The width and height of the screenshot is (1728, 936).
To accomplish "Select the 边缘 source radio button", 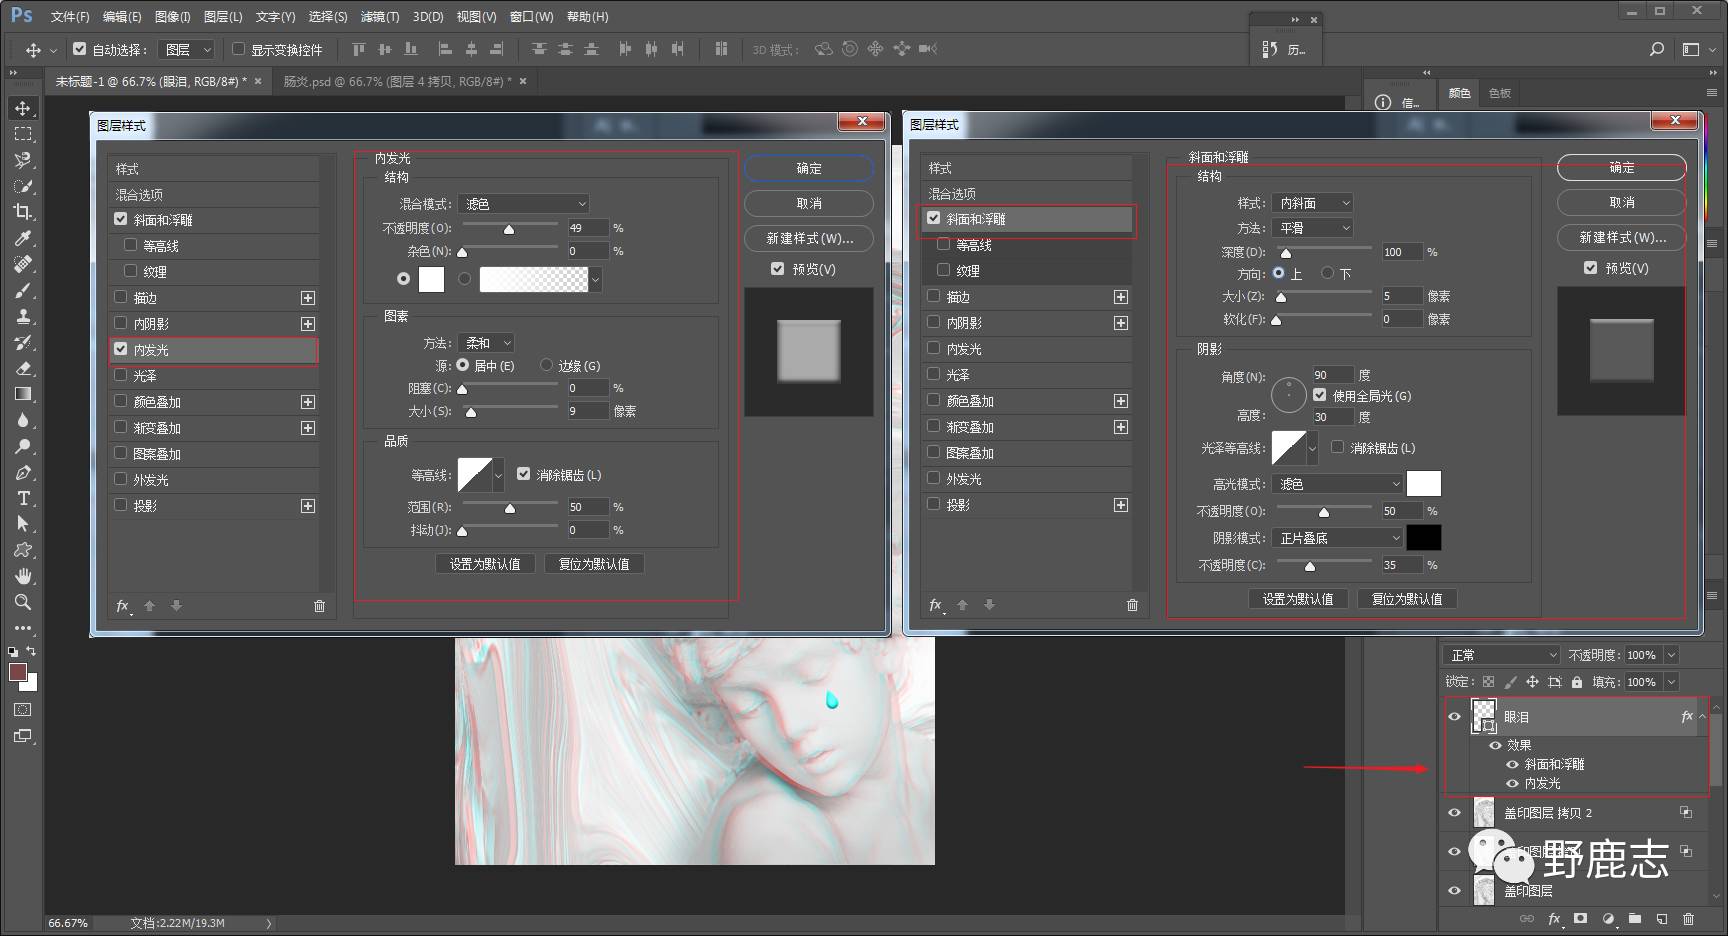I will 546,365.
